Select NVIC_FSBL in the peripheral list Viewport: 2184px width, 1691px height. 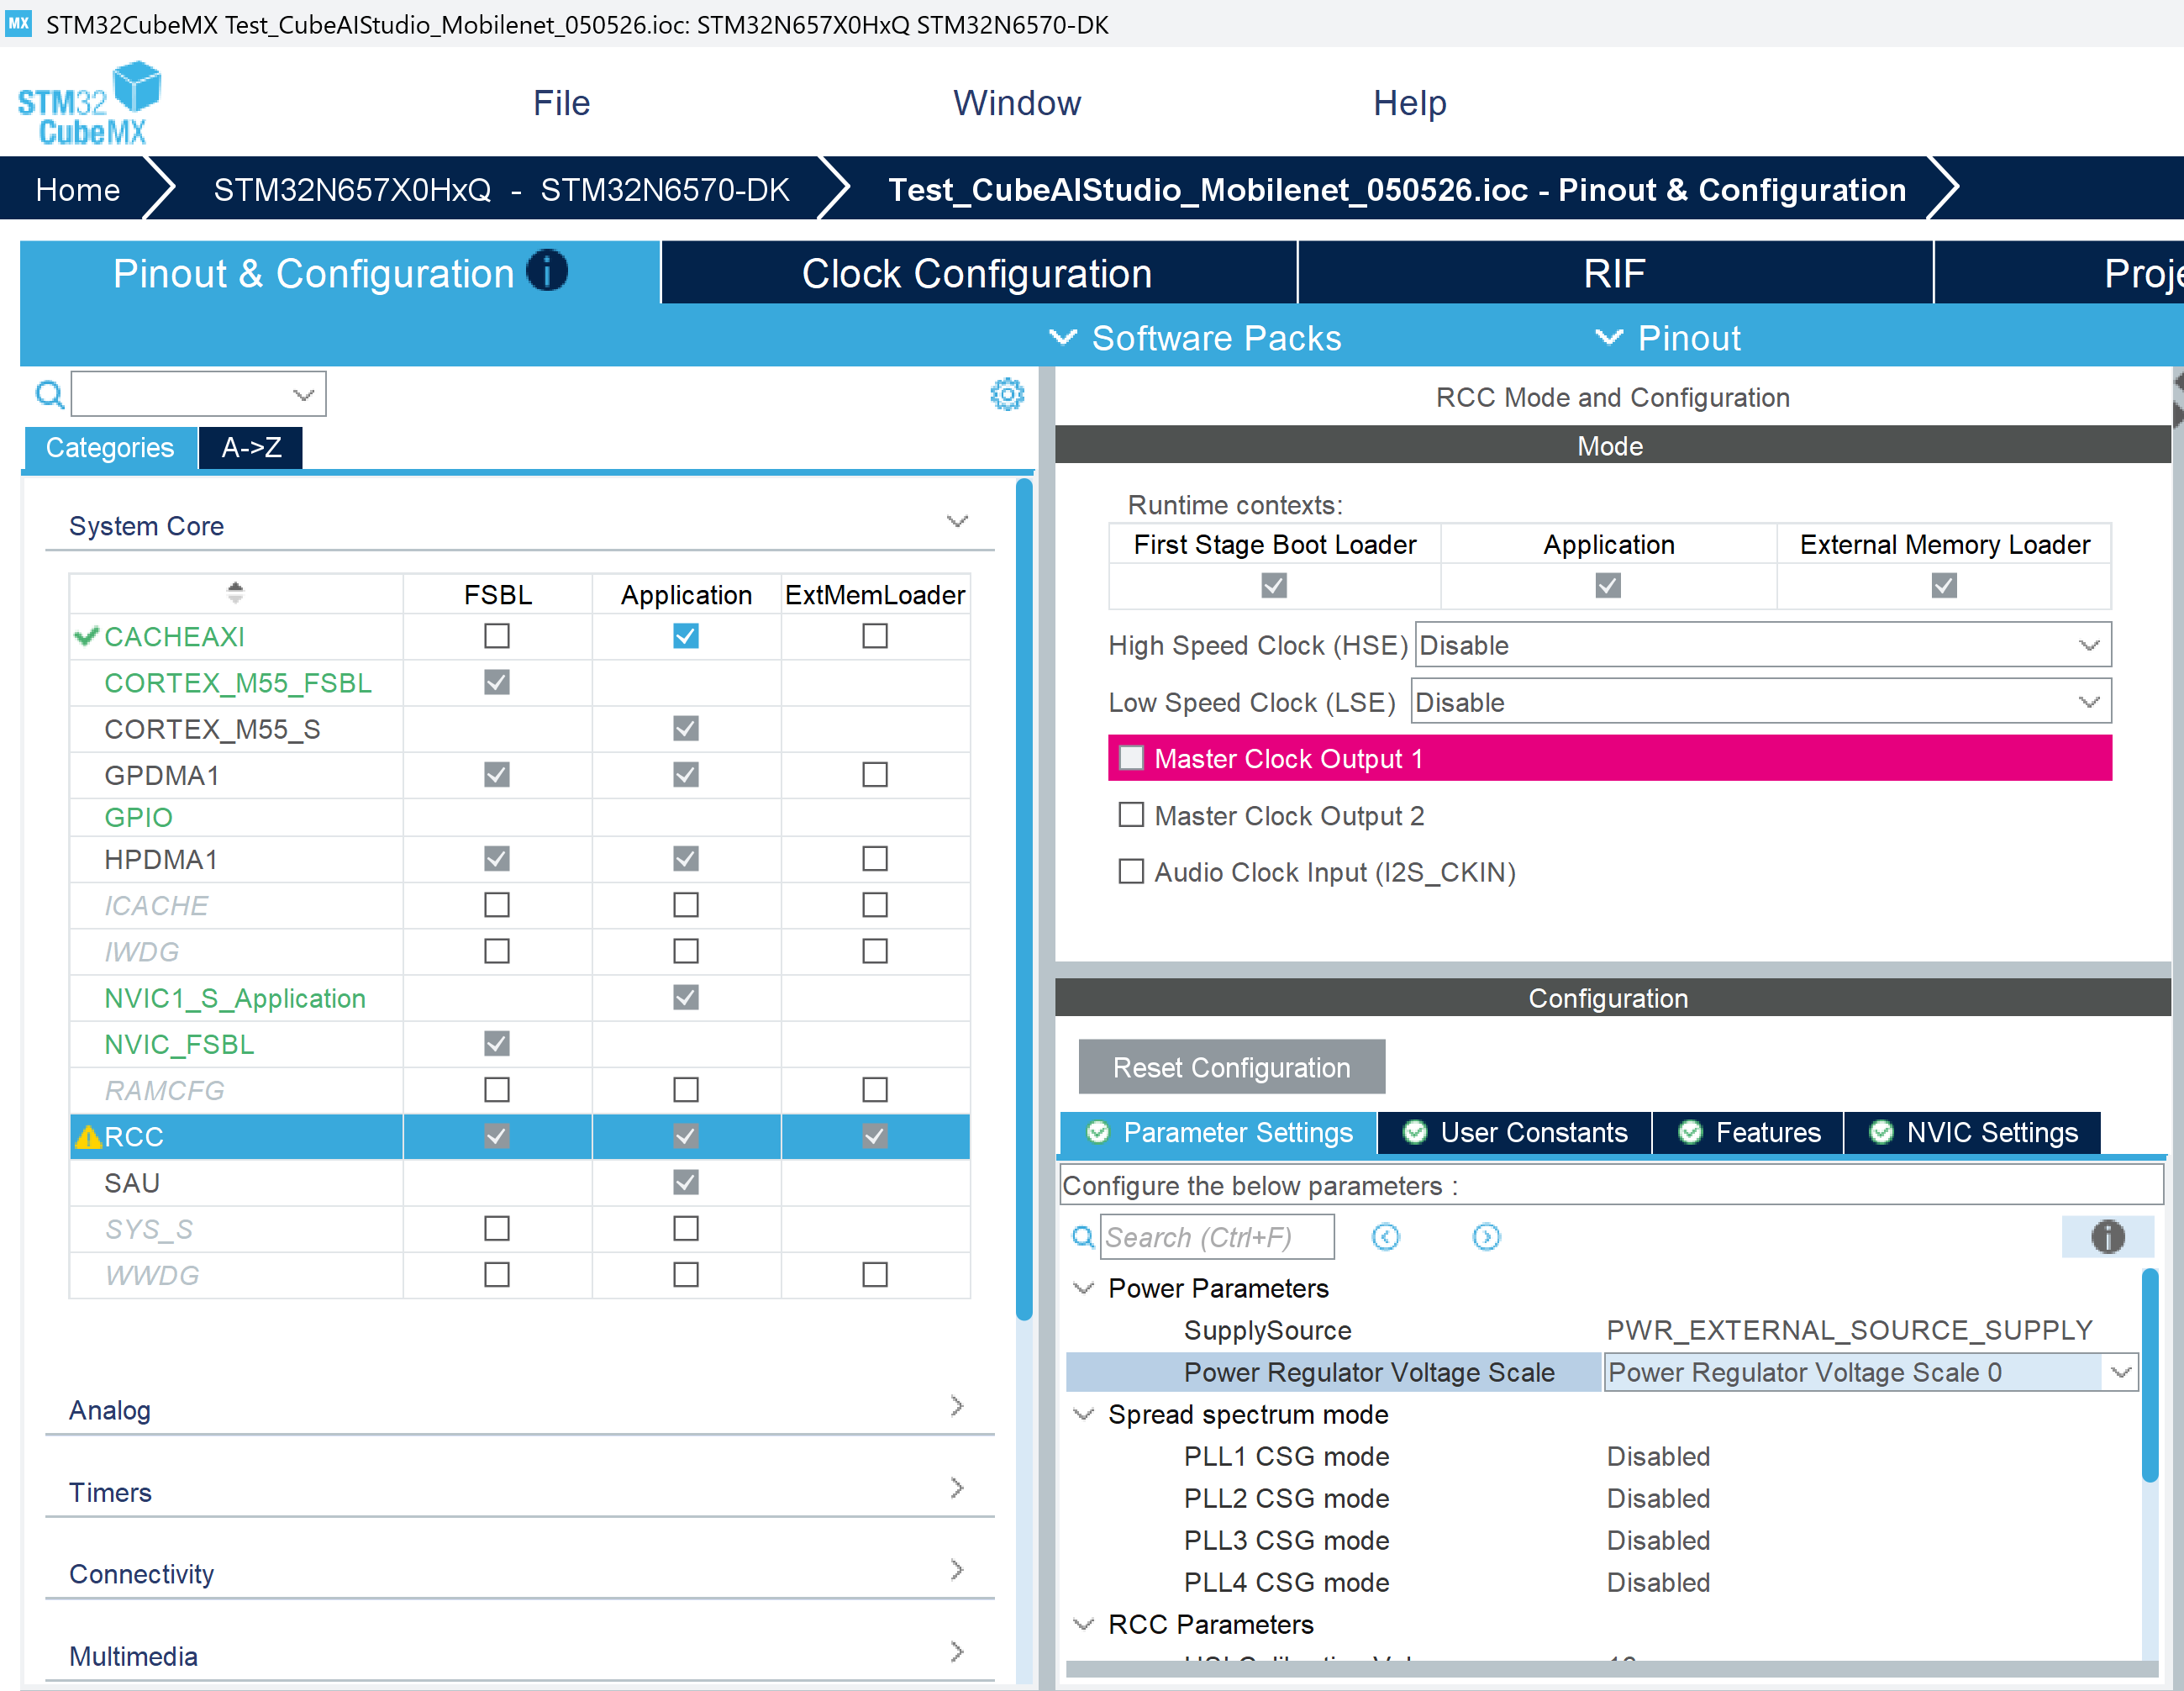pos(179,1044)
